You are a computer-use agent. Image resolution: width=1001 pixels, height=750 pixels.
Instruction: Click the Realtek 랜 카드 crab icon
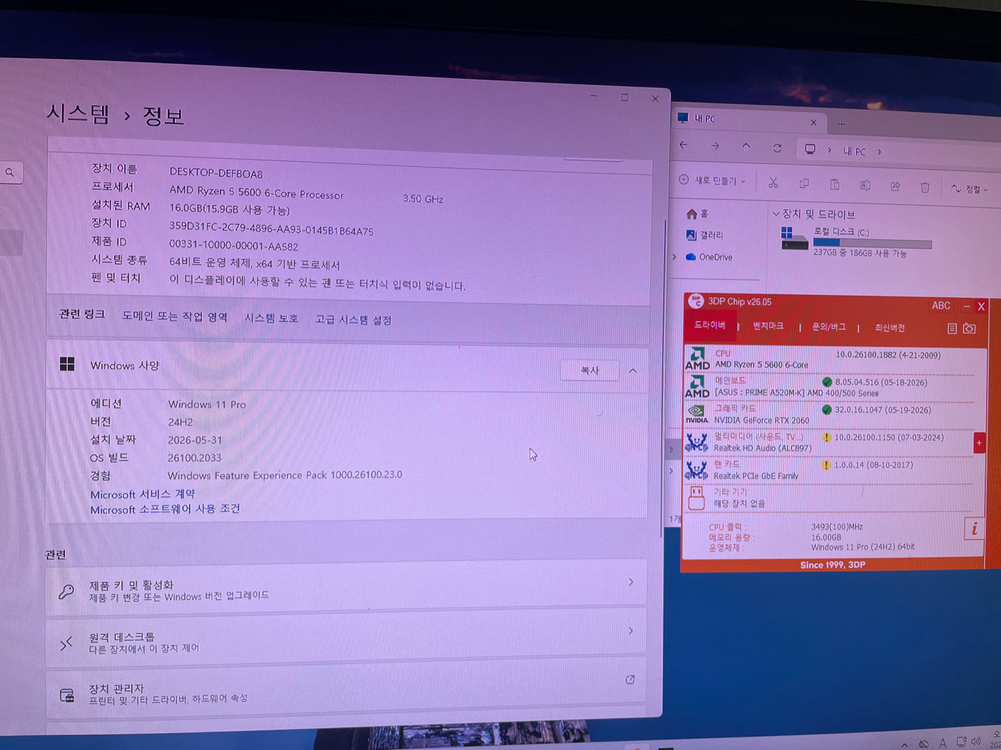696,470
